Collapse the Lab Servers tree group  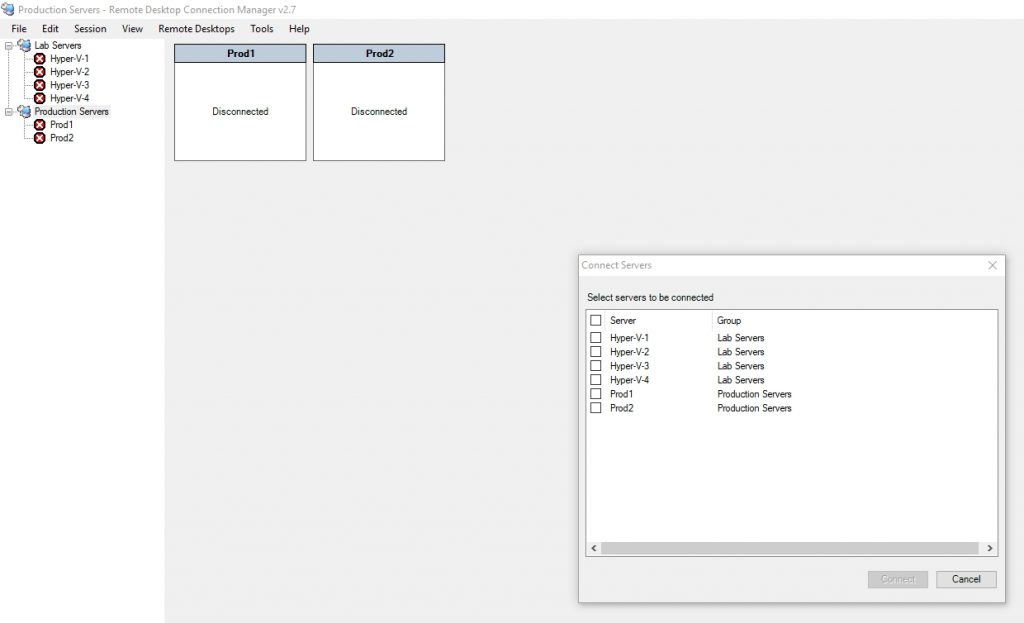[x=8, y=46]
